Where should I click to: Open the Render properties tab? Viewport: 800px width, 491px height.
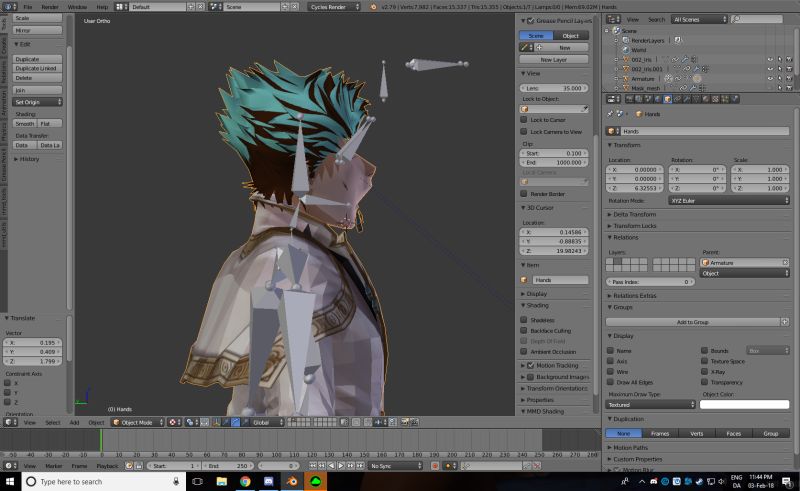(x=630, y=99)
